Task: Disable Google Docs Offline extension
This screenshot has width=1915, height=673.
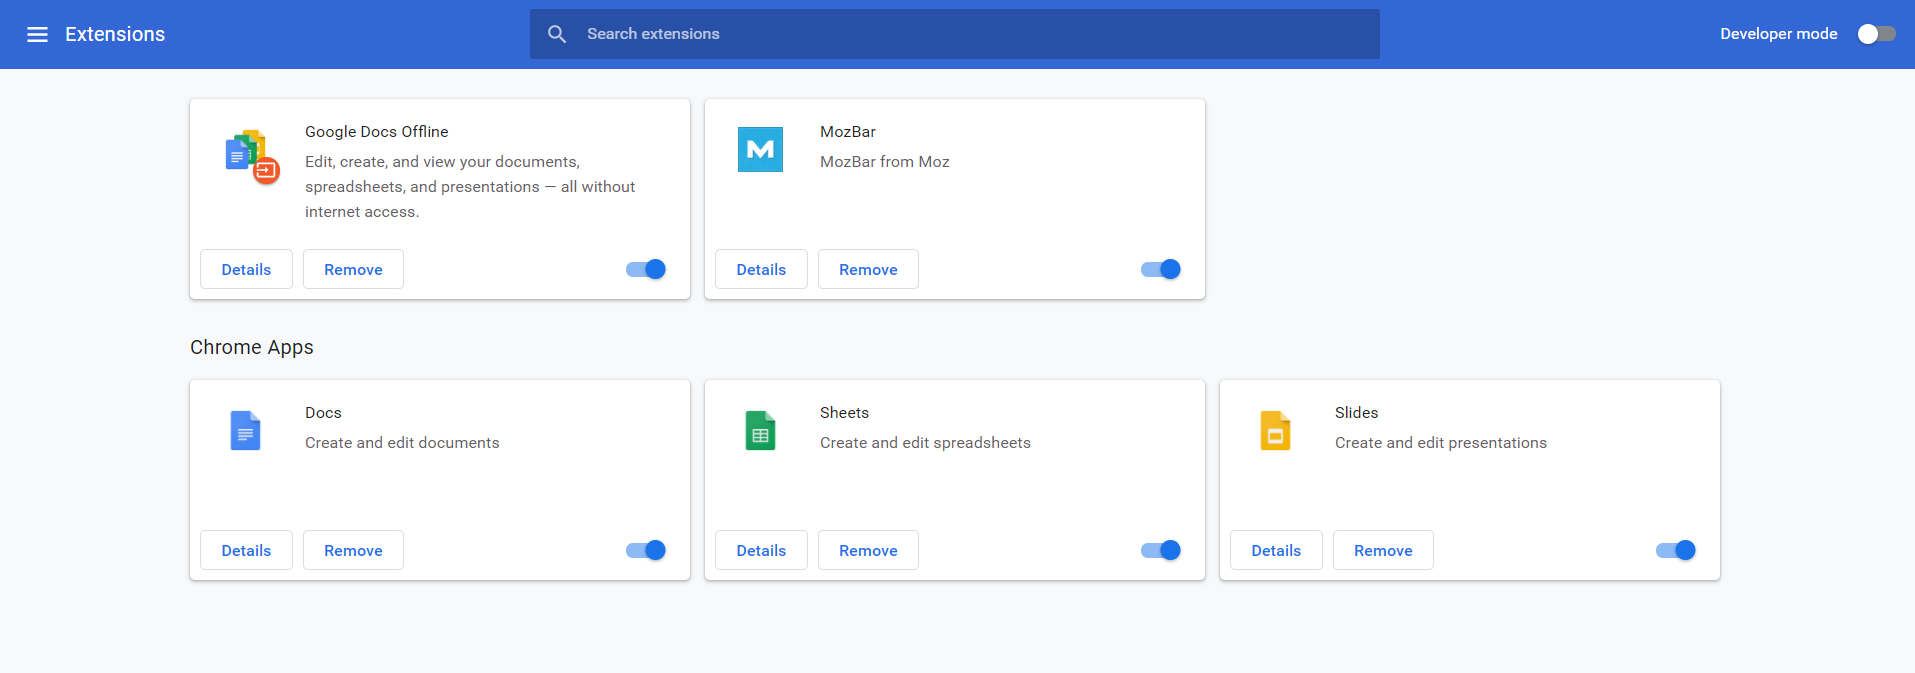Action: point(646,269)
